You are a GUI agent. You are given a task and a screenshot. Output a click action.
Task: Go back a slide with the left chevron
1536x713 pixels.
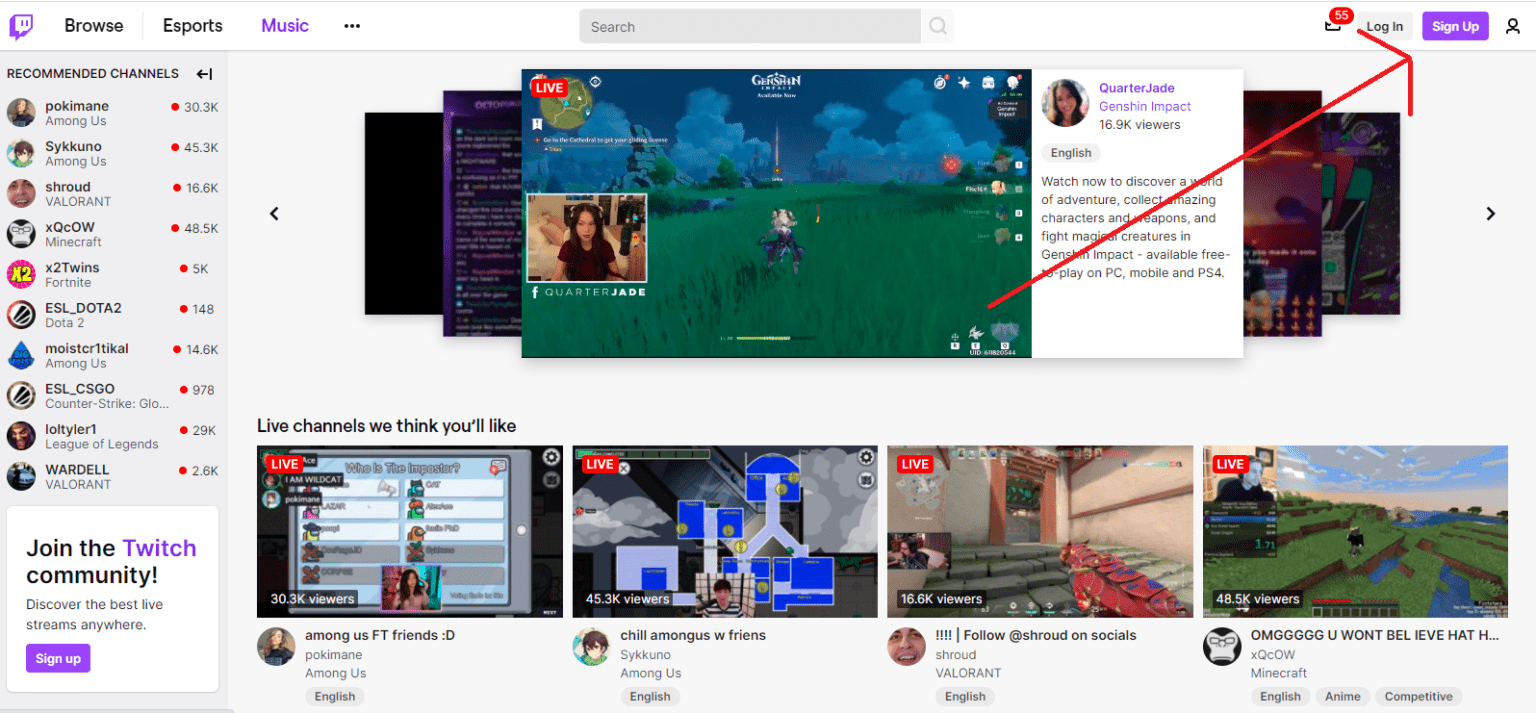[x=274, y=213]
